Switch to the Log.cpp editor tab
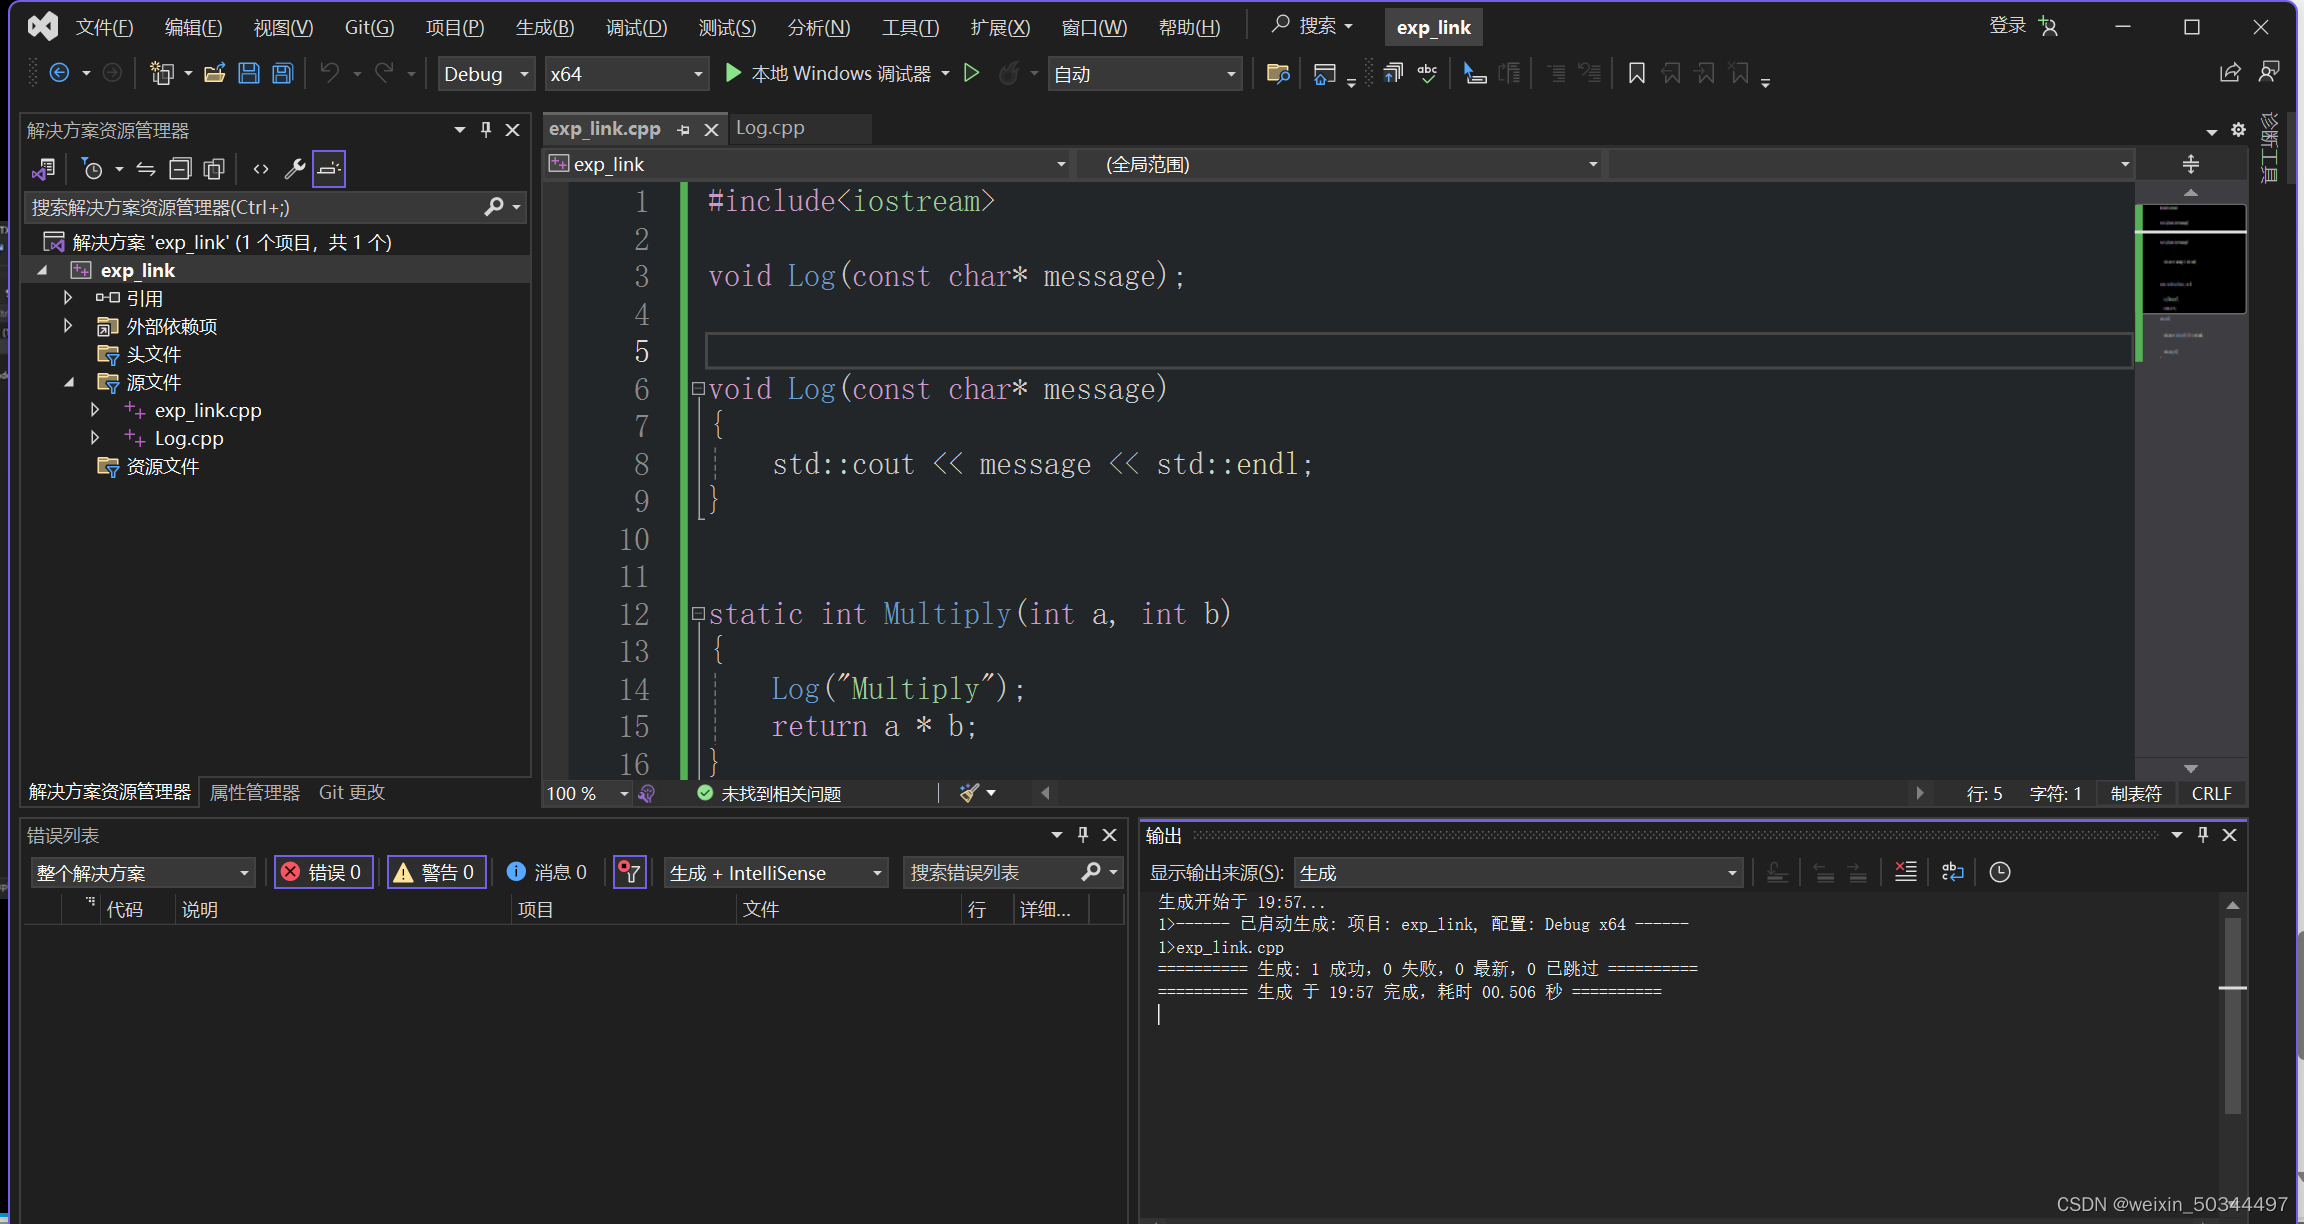The height and width of the screenshot is (1224, 2304). [770, 128]
